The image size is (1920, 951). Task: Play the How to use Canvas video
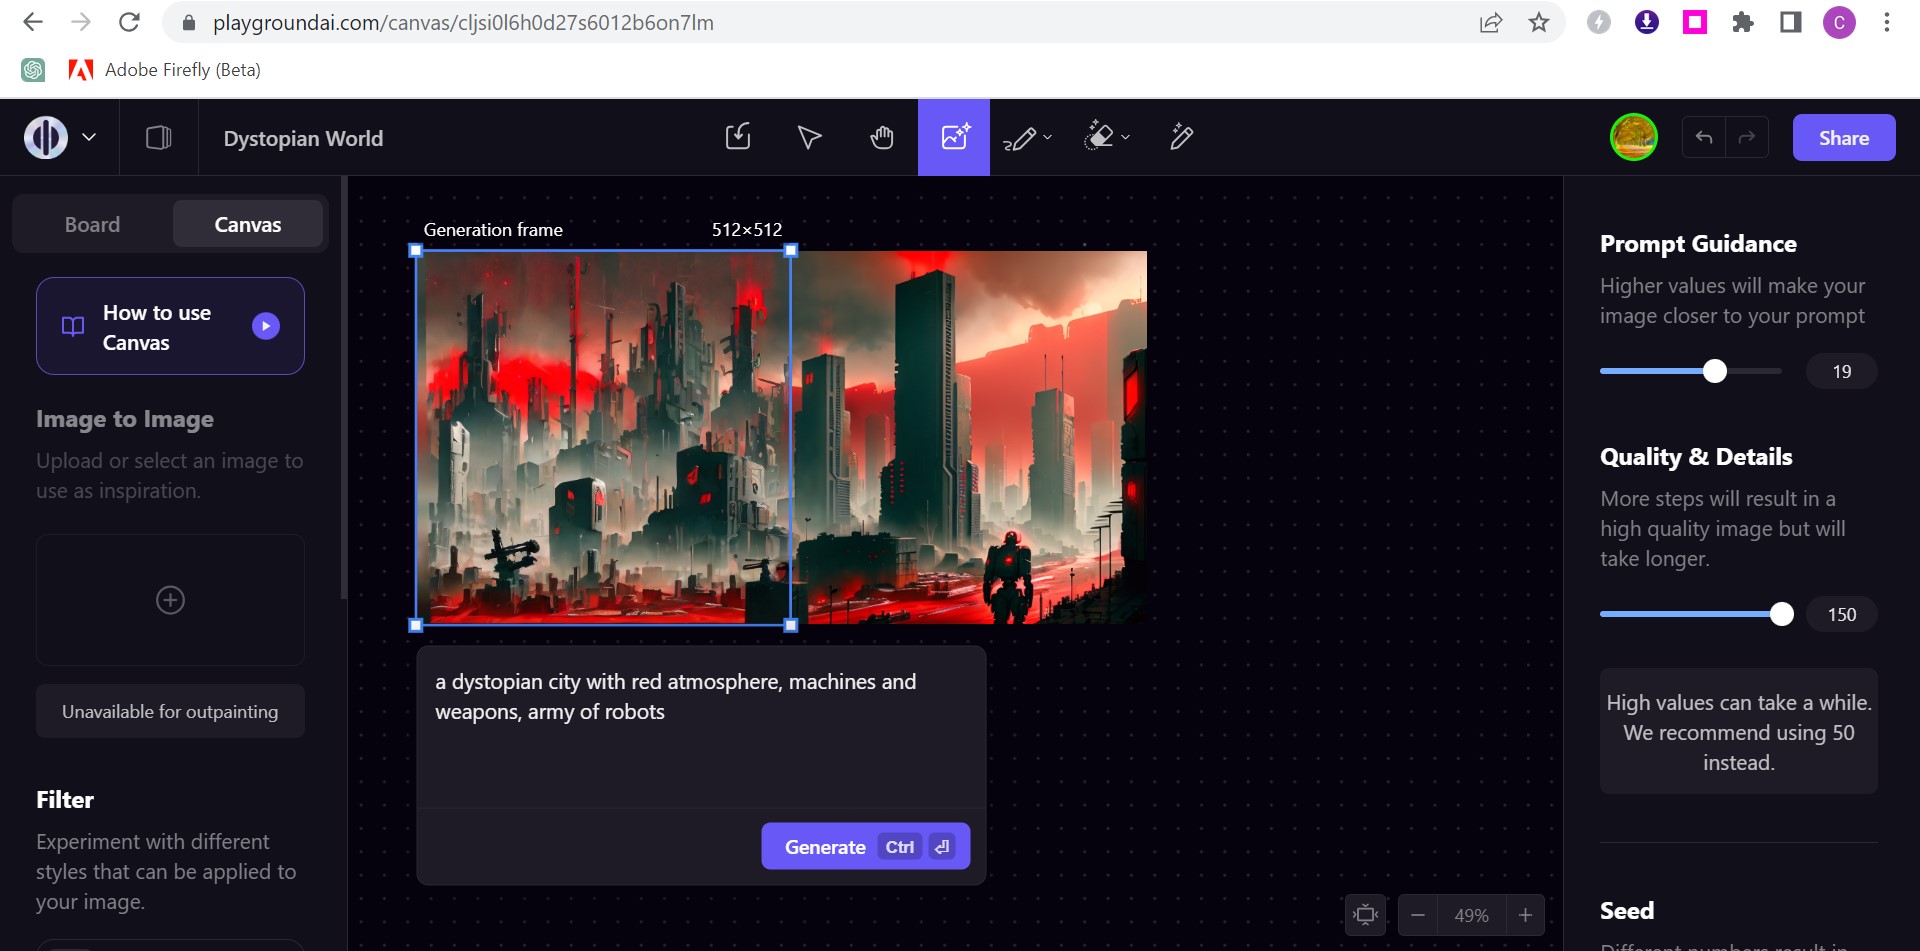[x=265, y=325]
